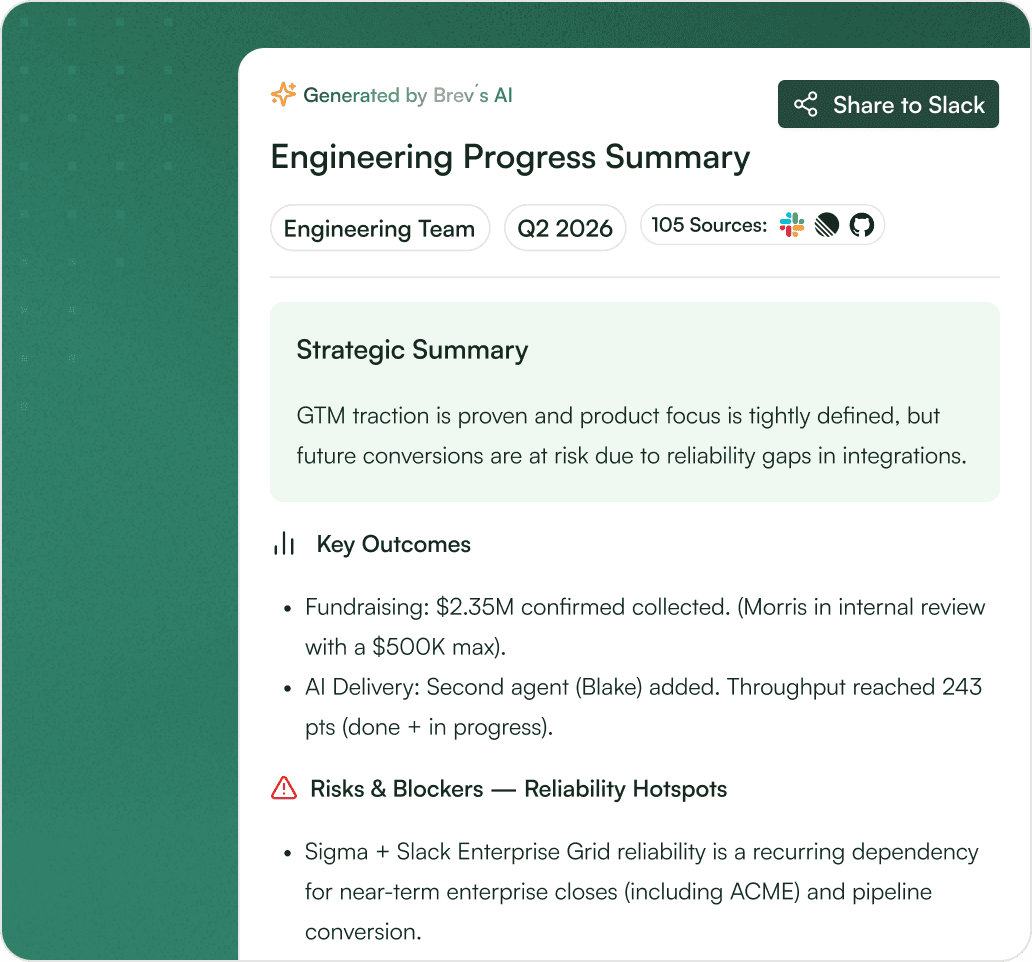Select the AI Delivery bullet item

coord(632,707)
